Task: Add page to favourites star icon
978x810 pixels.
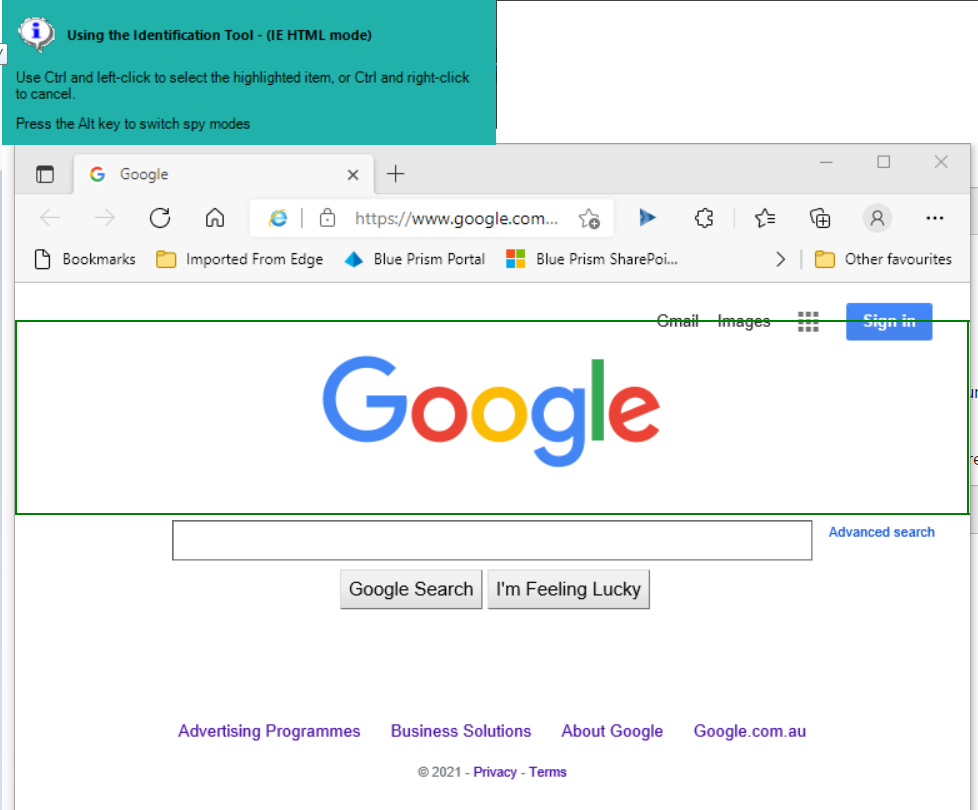Action: pyautogui.click(x=589, y=218)
